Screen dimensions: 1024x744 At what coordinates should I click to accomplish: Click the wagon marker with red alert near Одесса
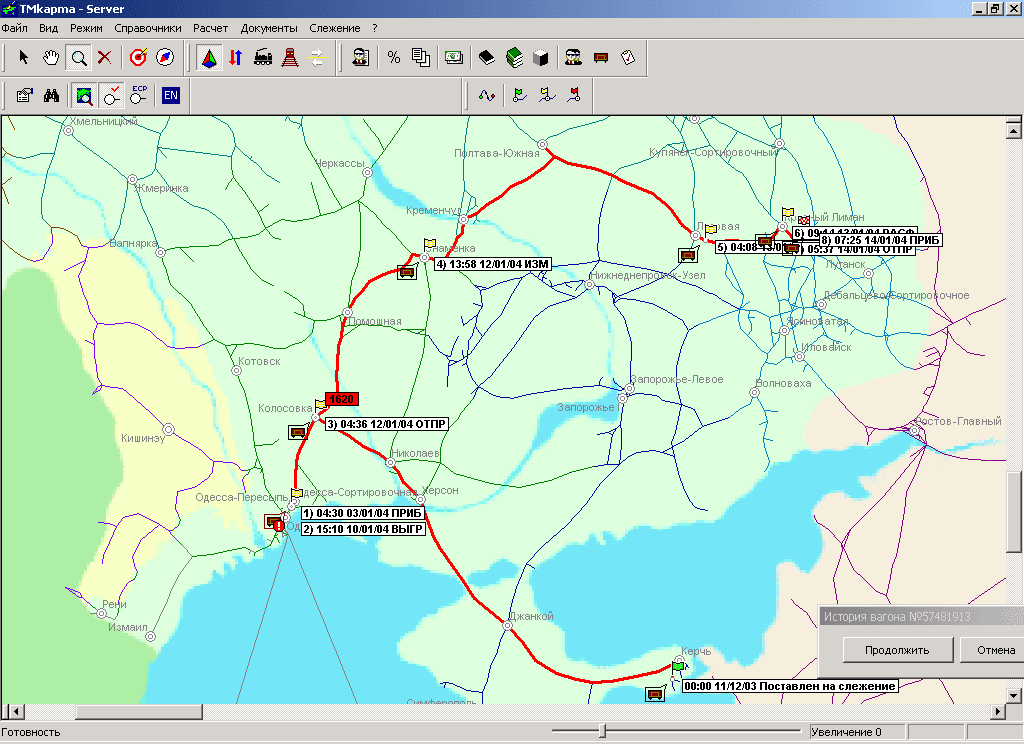[275, 522]
